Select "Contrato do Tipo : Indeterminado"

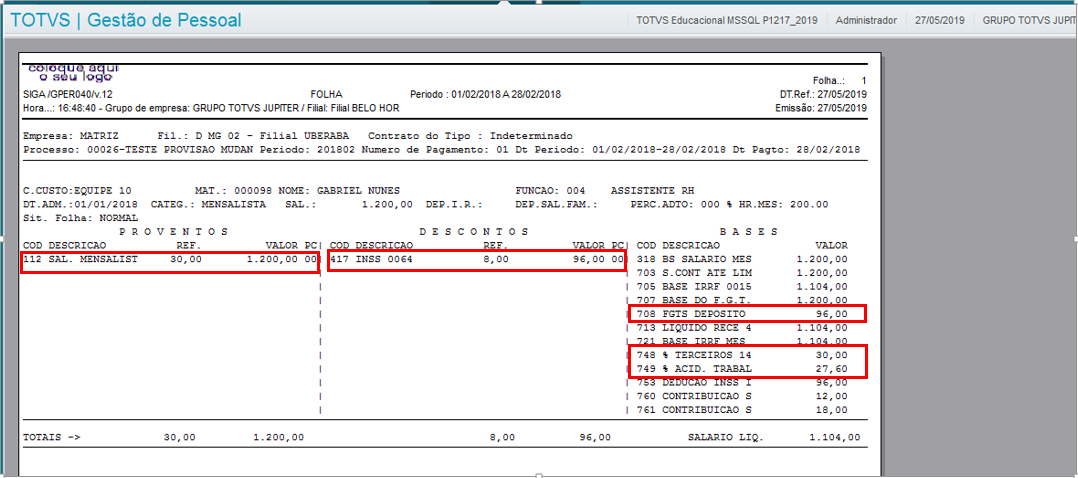[470, 135]
